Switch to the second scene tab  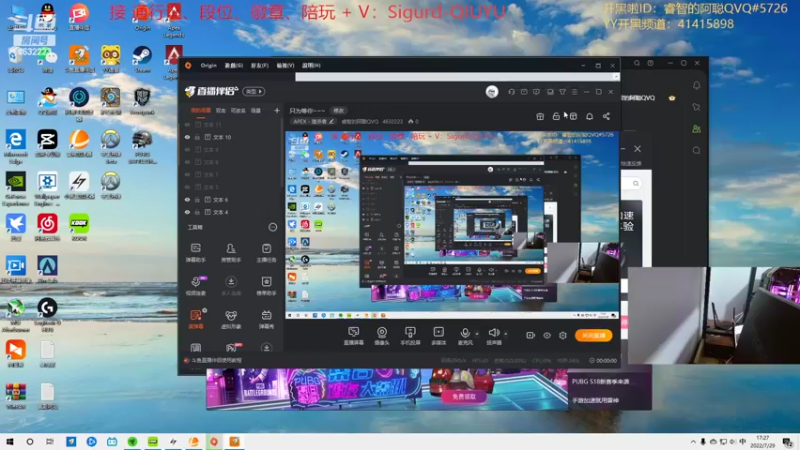220,110
